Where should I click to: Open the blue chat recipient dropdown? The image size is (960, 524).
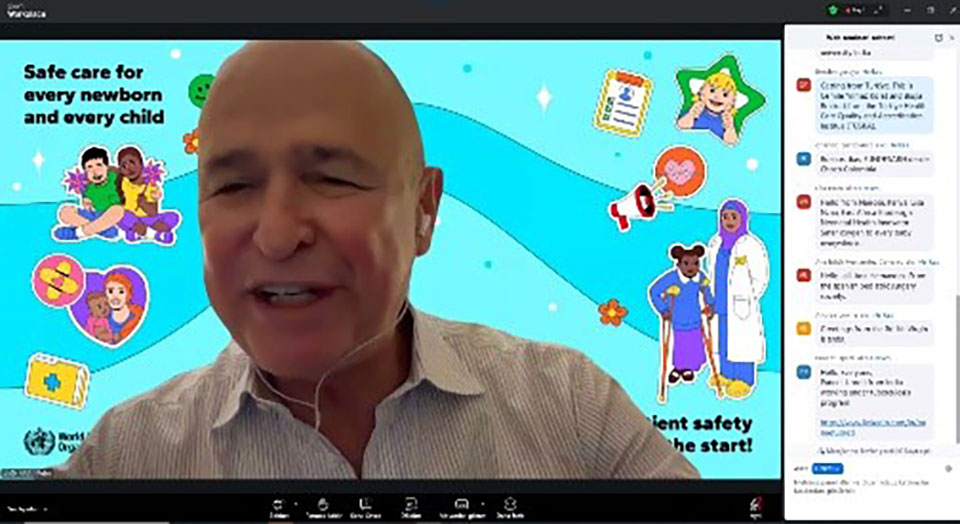point(828,467)
